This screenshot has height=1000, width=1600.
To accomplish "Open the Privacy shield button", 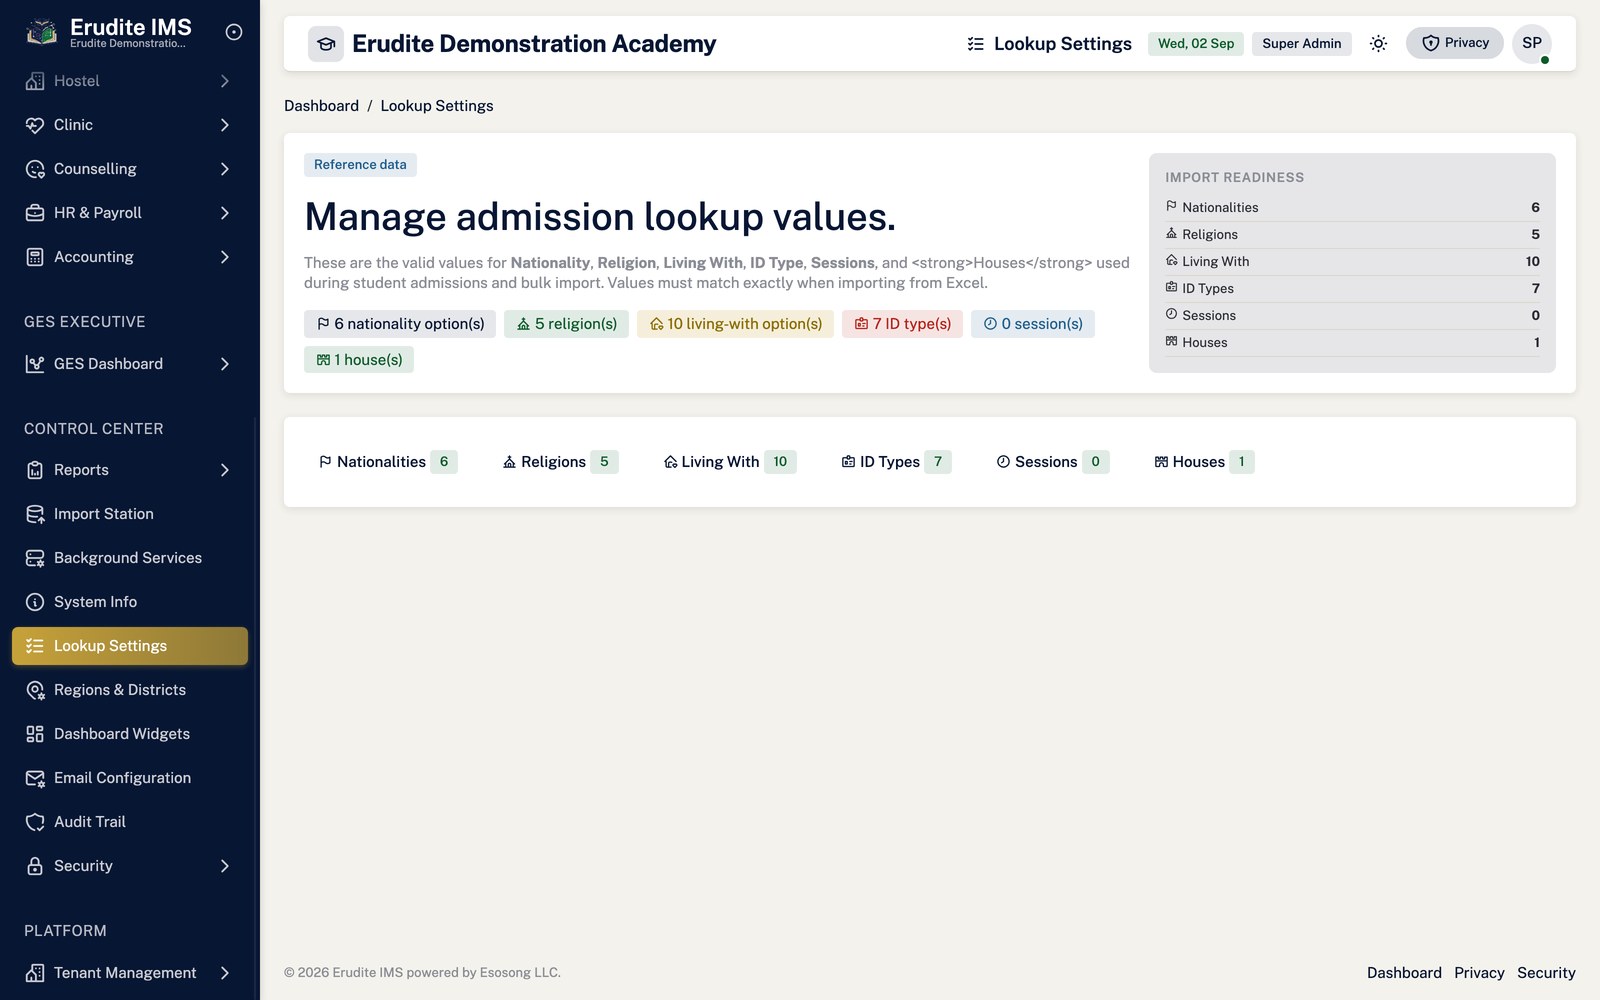I will coord(1455,43).
